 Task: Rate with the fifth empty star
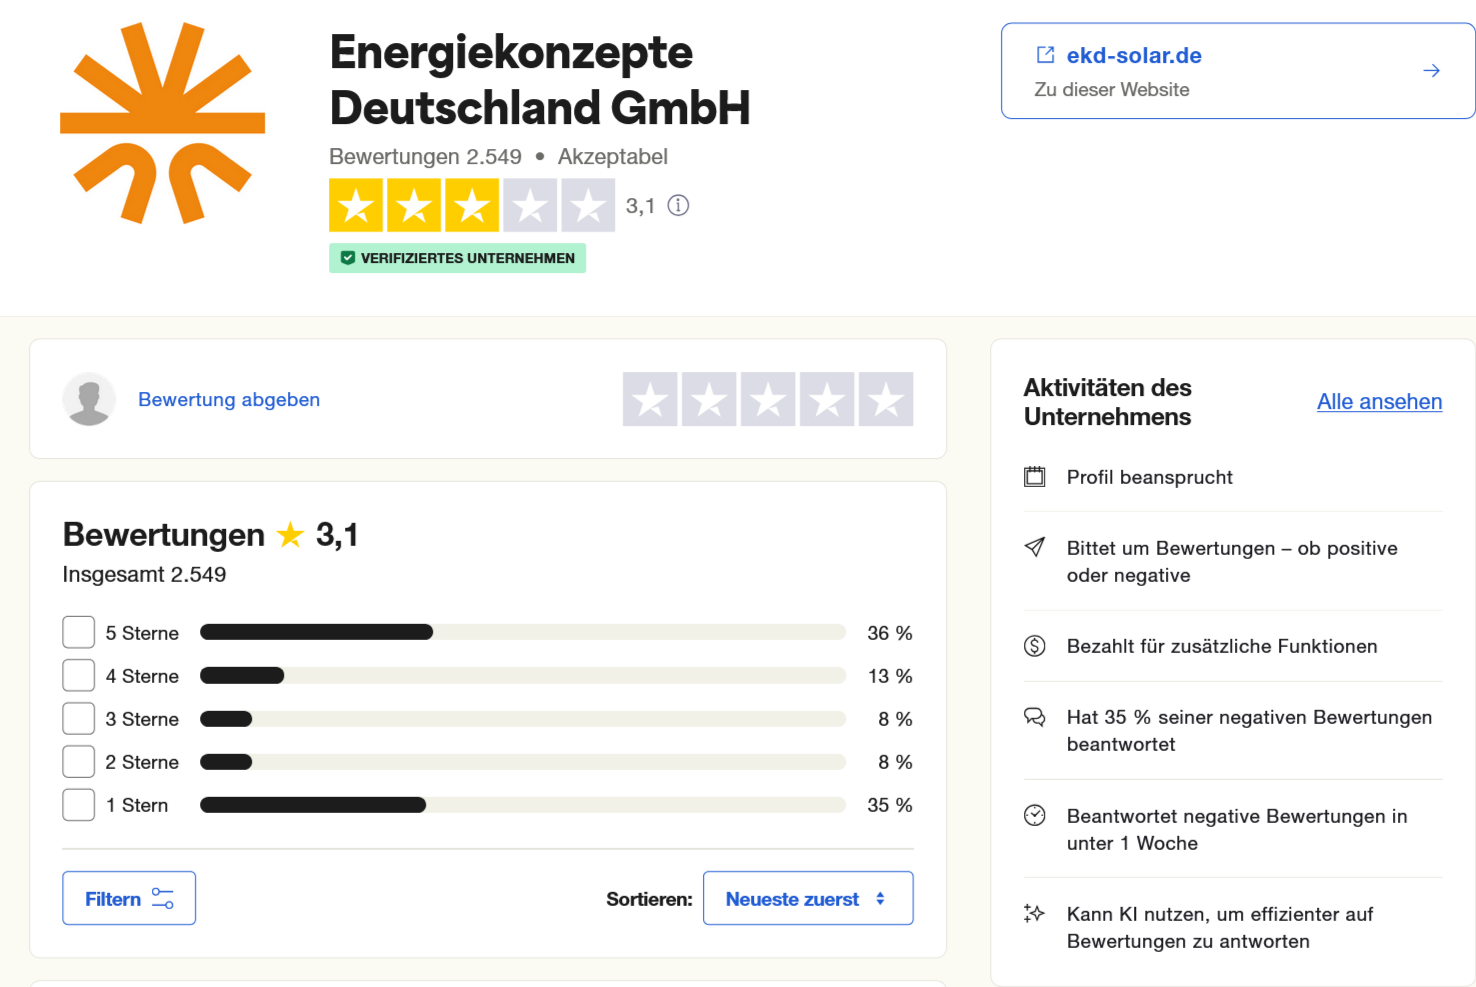coord(886,400)
